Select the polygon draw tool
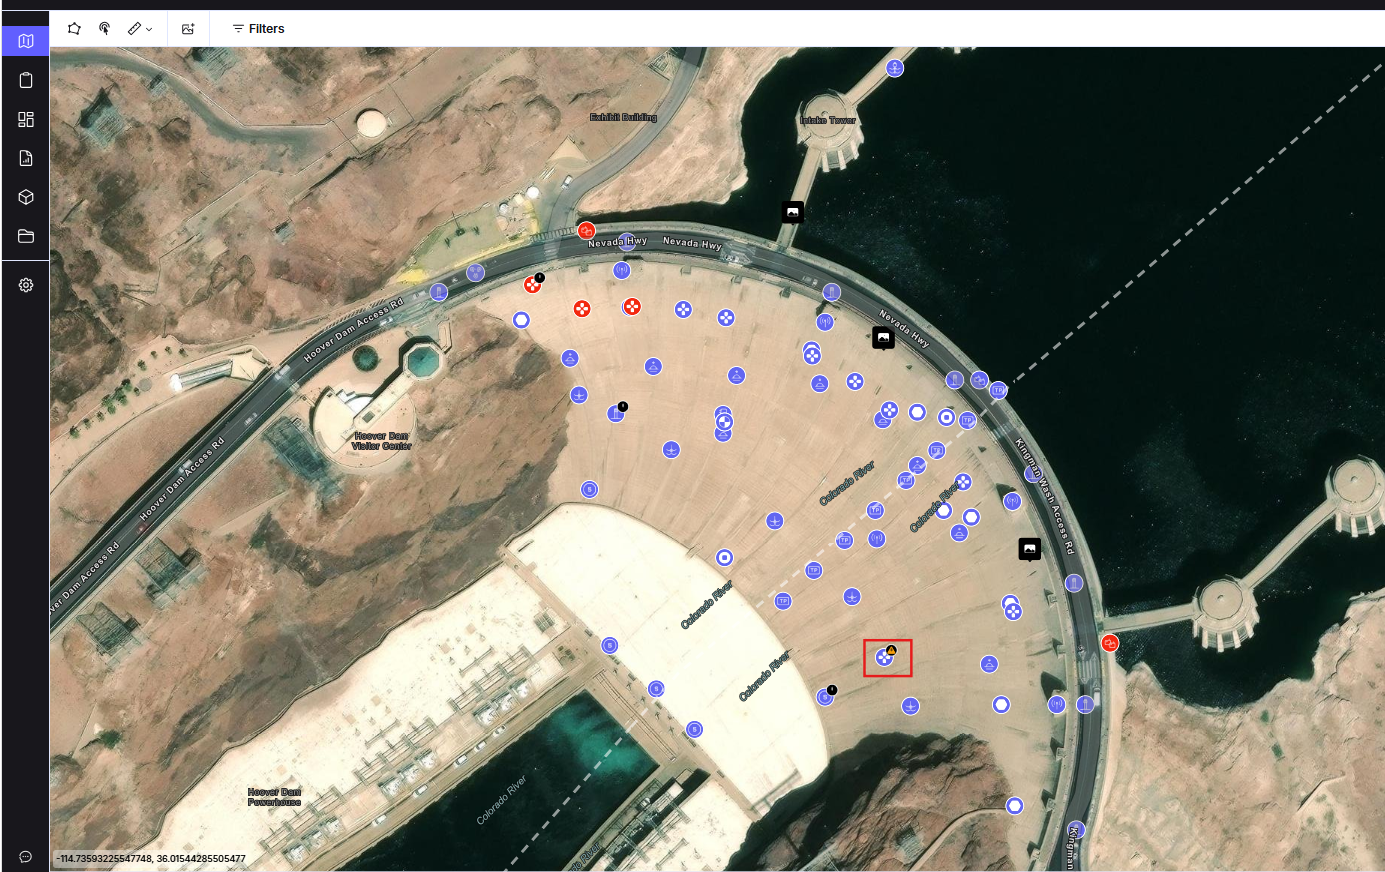 [x=74, y=29]
